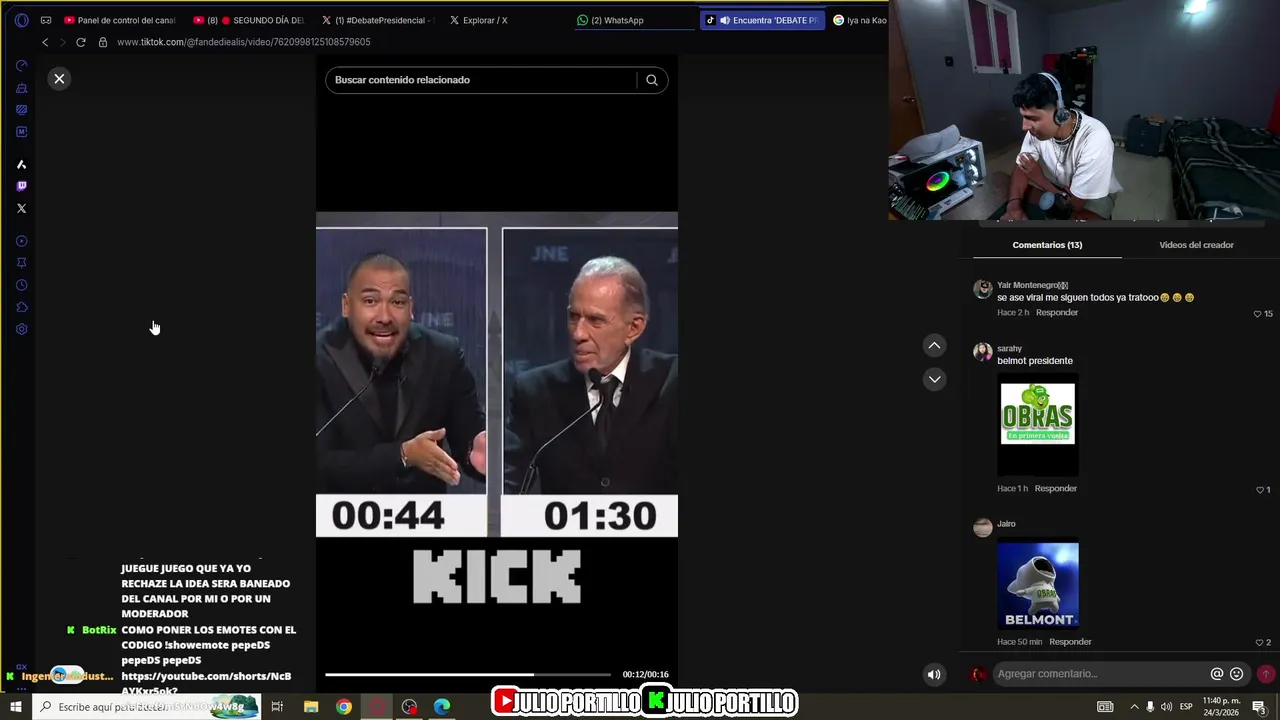
Task: Post comment with red arrow button
Action: 1266,674
